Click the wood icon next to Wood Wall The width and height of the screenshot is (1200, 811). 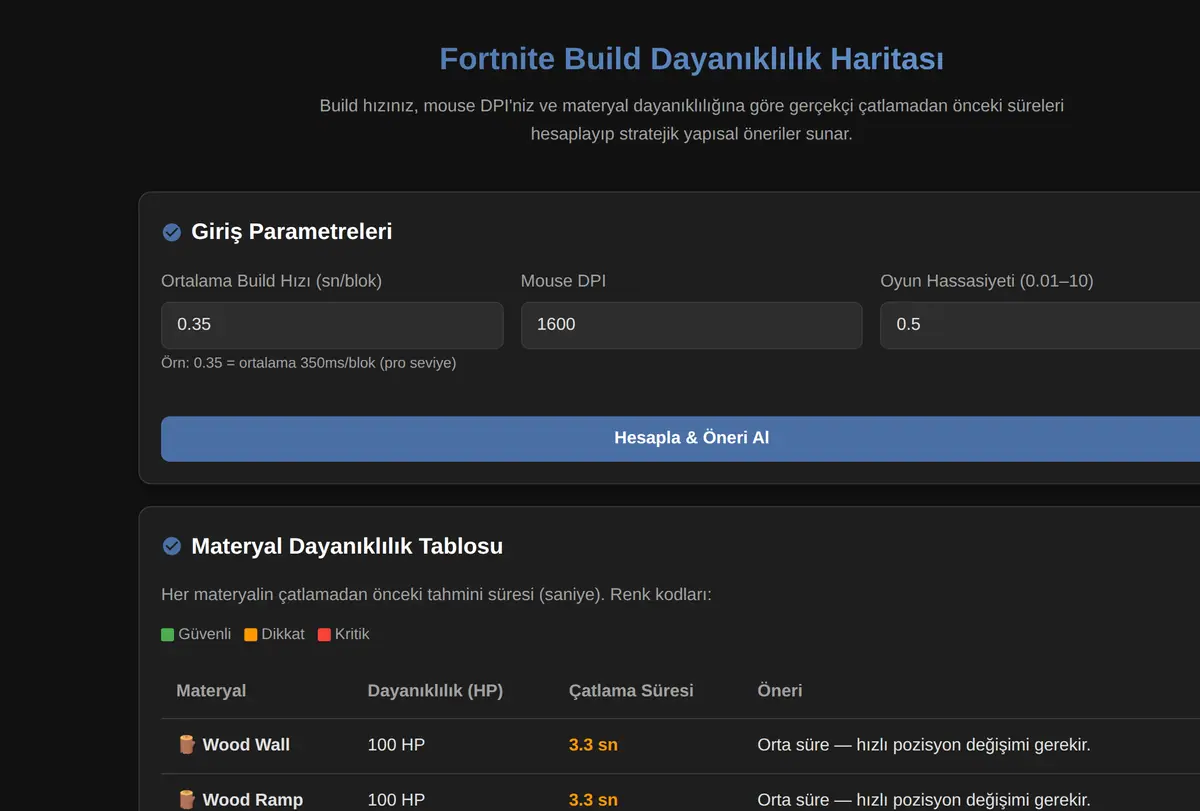coord(186,744)
